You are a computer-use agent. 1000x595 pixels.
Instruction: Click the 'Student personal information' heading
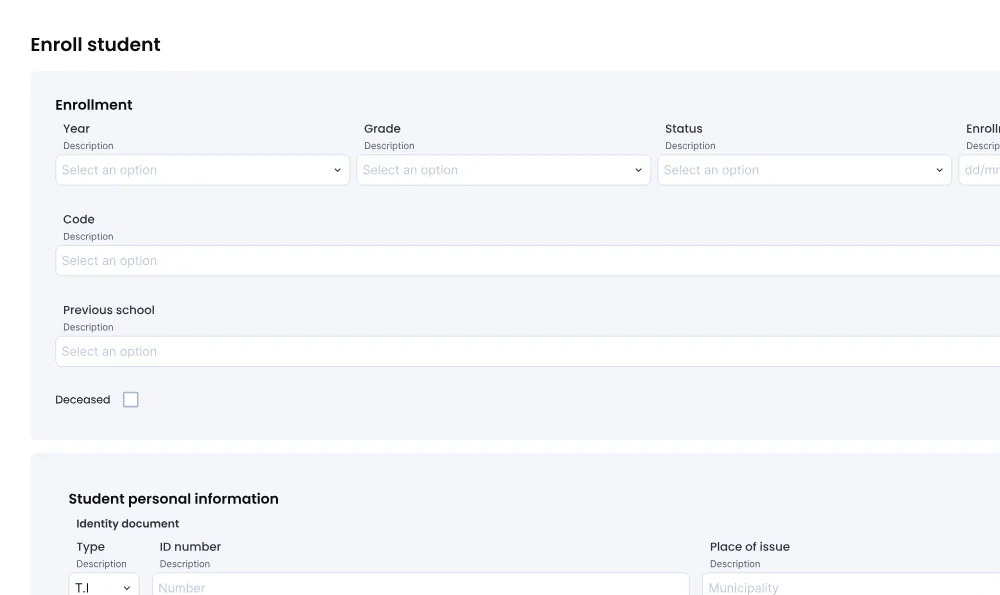click(173, 499)
